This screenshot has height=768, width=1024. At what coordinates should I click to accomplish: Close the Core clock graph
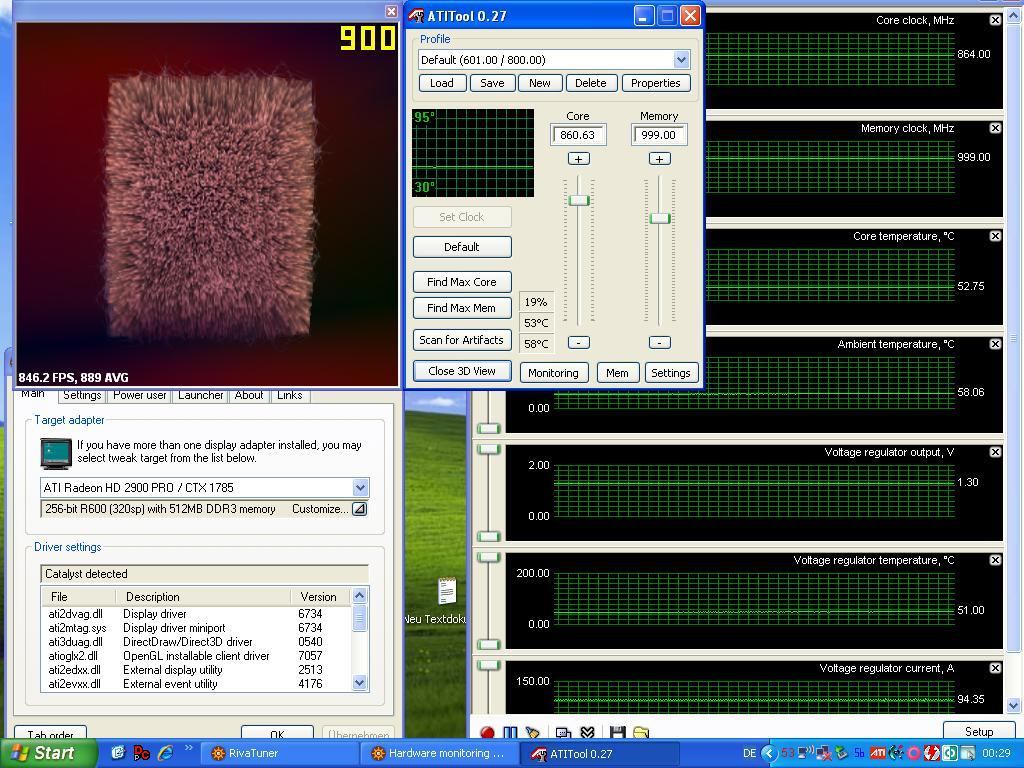tap(995, 20)
